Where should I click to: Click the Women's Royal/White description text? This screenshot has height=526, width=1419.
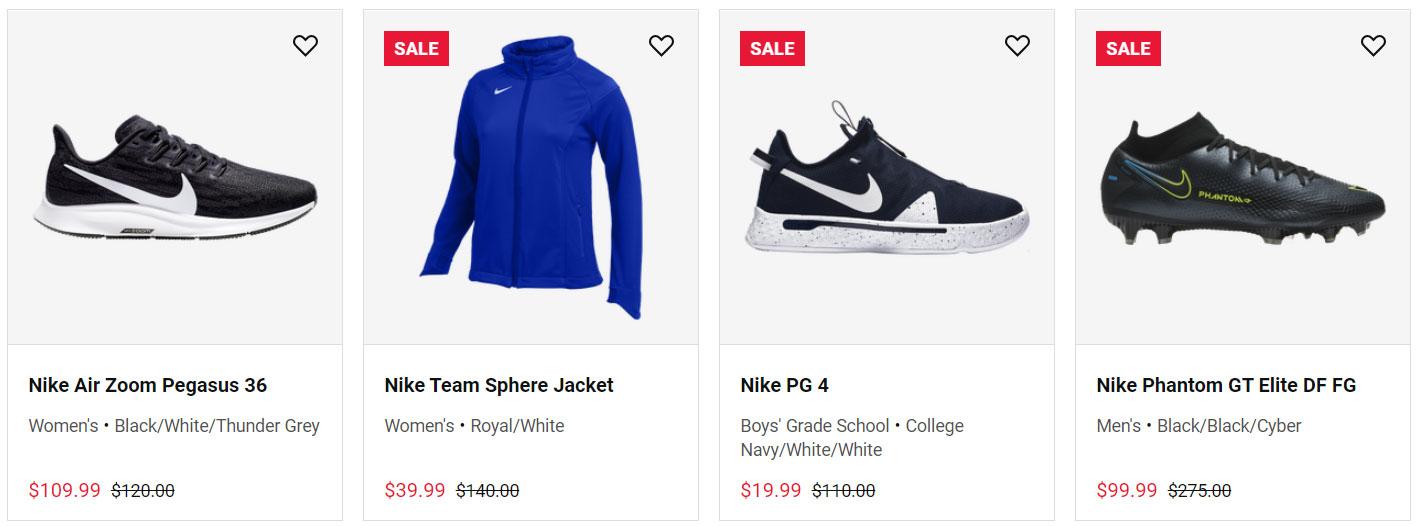(474, 426)
